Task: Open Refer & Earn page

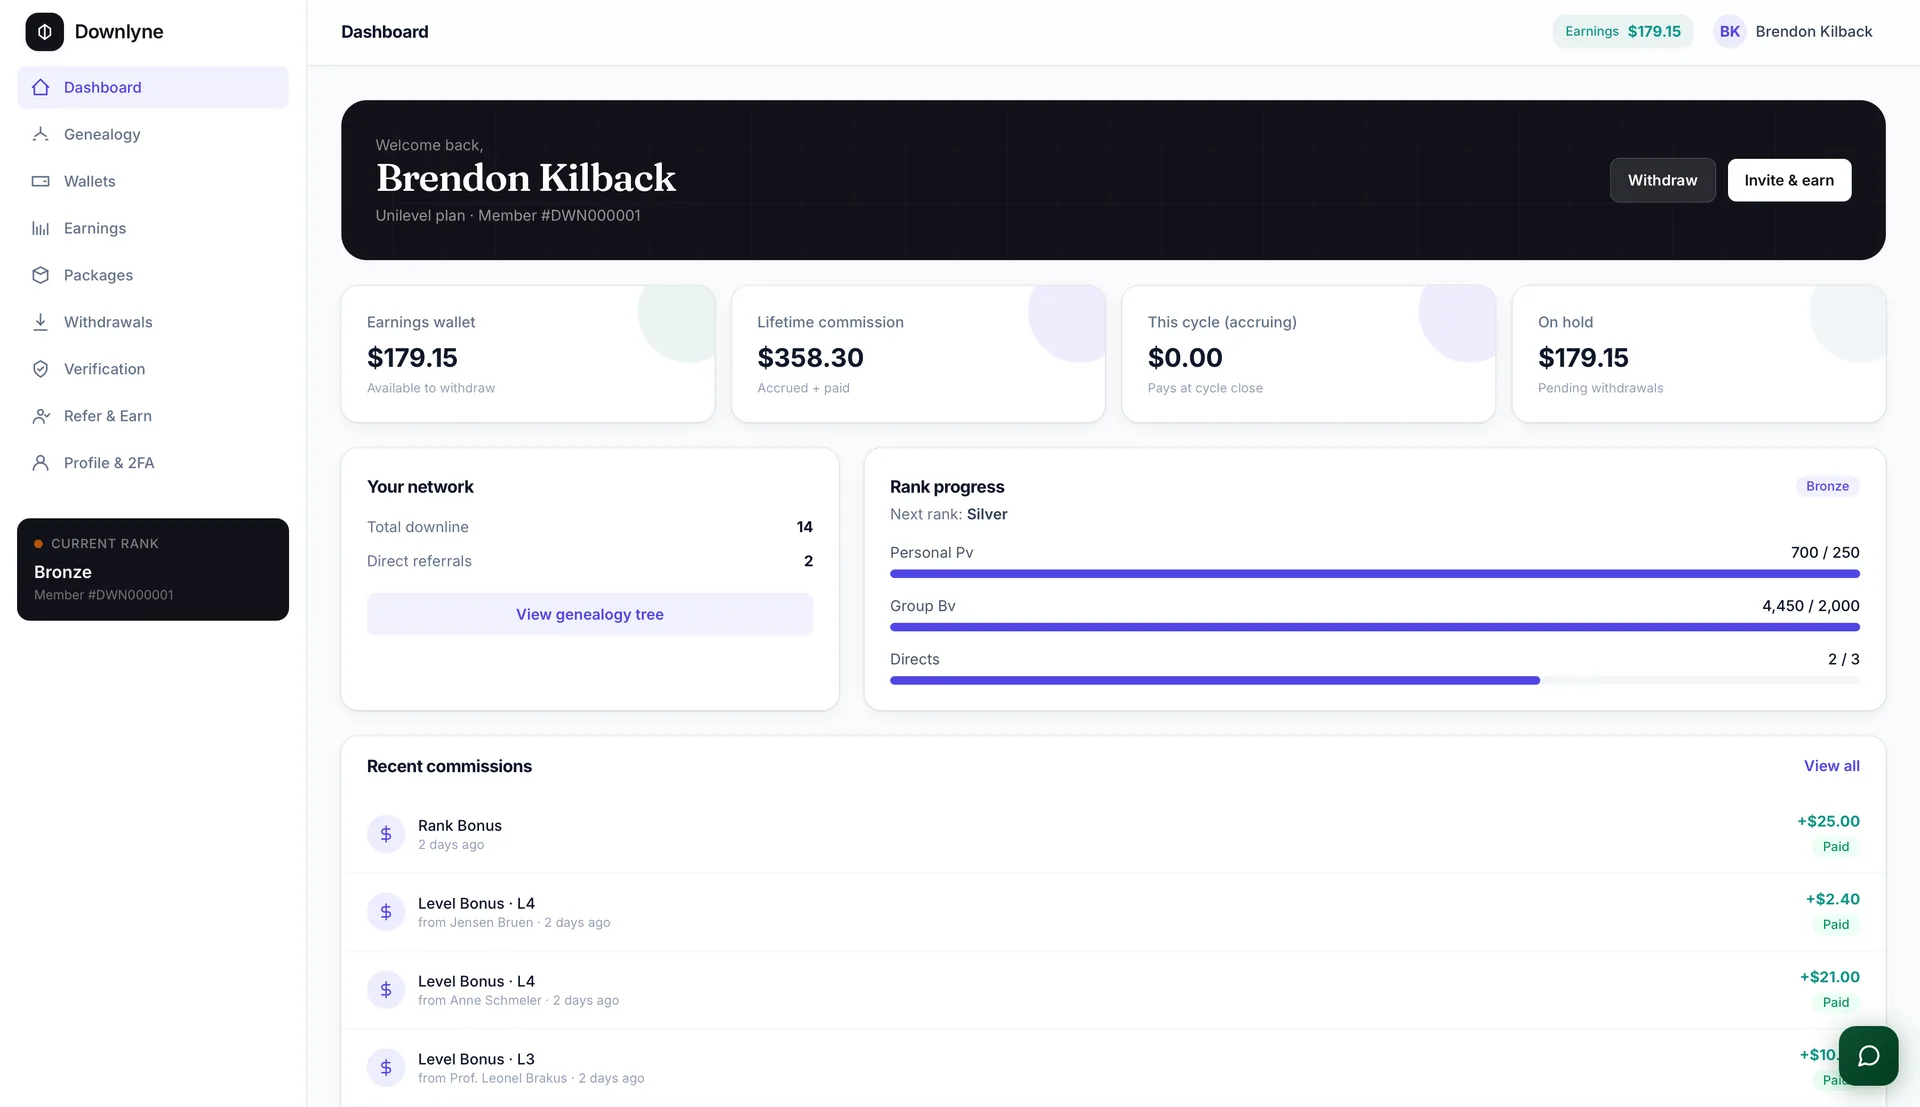Action: coord(153,416)
